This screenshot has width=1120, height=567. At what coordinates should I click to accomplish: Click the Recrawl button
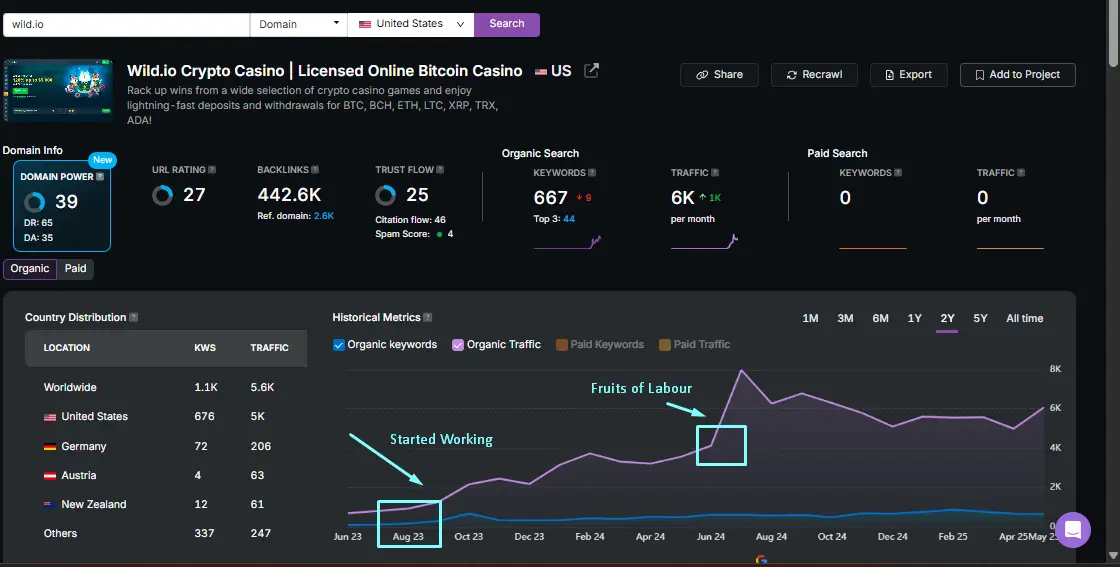coord(814,75)
